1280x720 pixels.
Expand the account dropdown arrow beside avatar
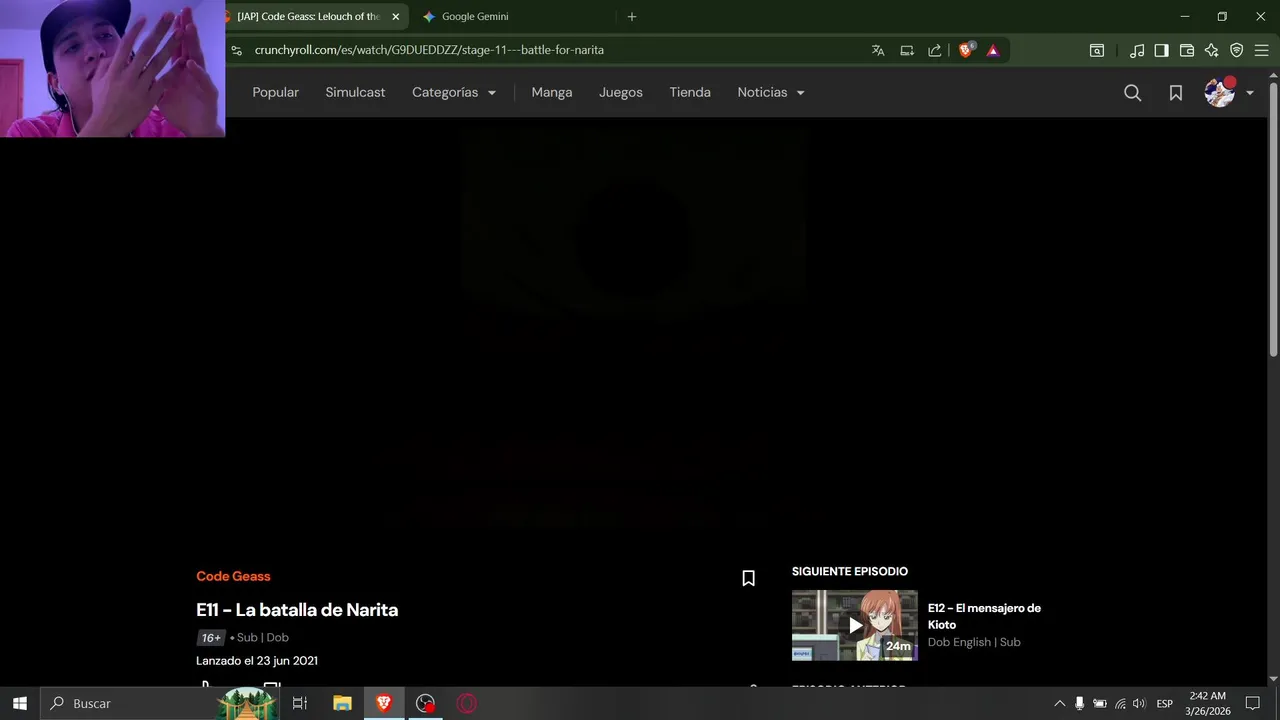point(1250,93)
